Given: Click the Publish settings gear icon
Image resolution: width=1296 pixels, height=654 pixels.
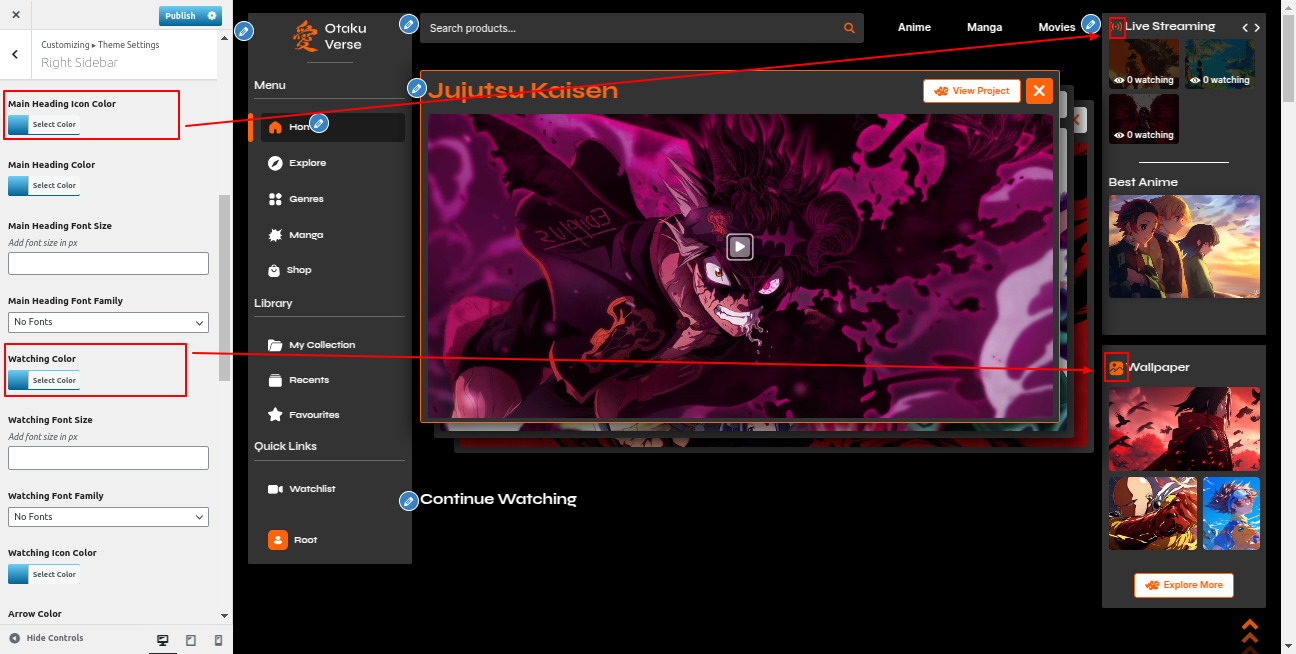Looking at the screenshot, I should coord(212,16).
